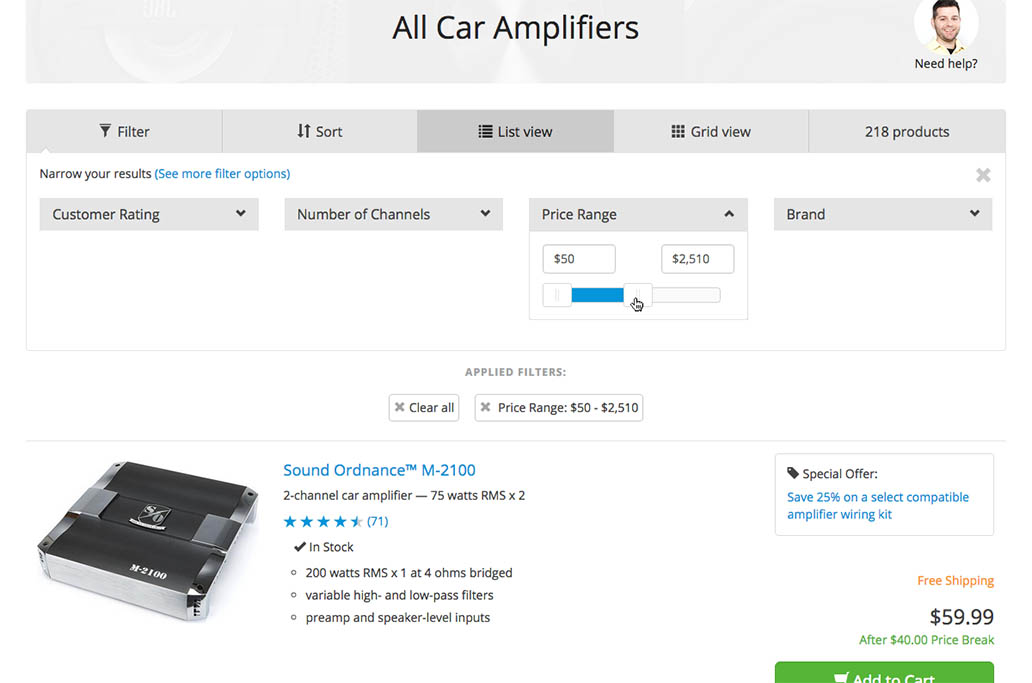Open the amplifier wiring kit savings offer
Screen dimensions: 1032x683
[x=877, y=505]
